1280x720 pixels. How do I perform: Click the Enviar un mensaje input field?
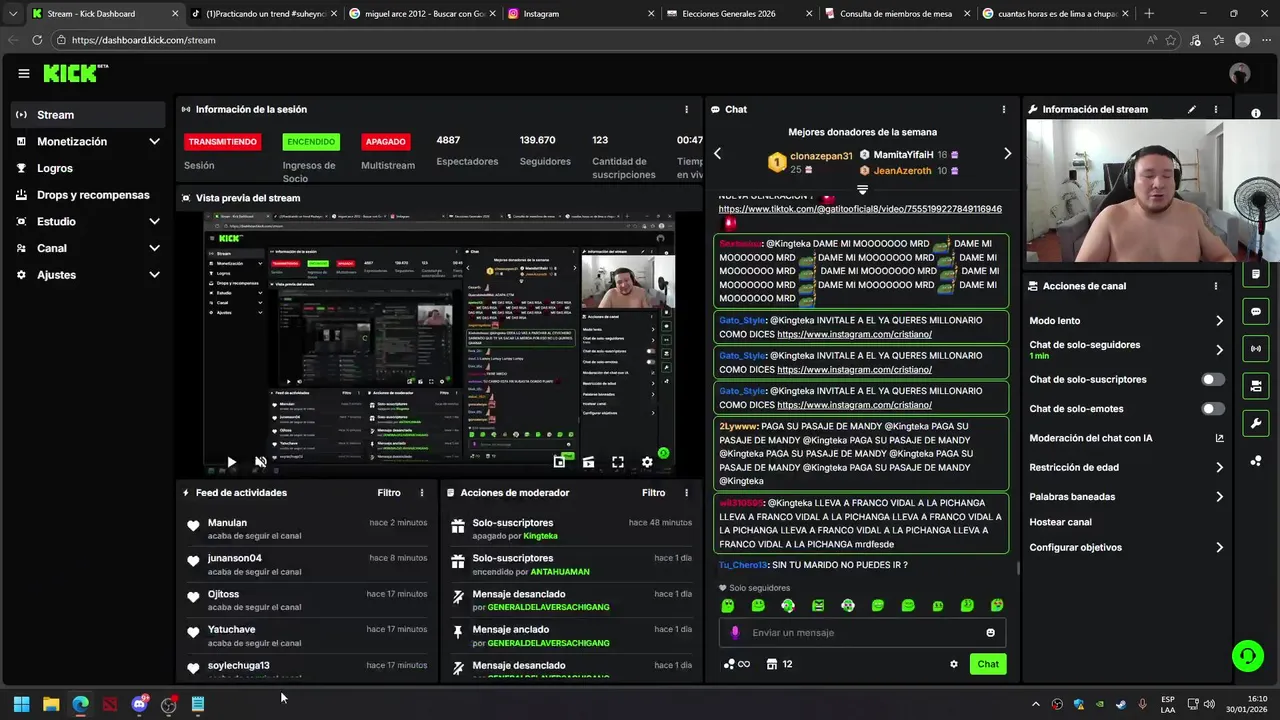(x=862, y=632)
